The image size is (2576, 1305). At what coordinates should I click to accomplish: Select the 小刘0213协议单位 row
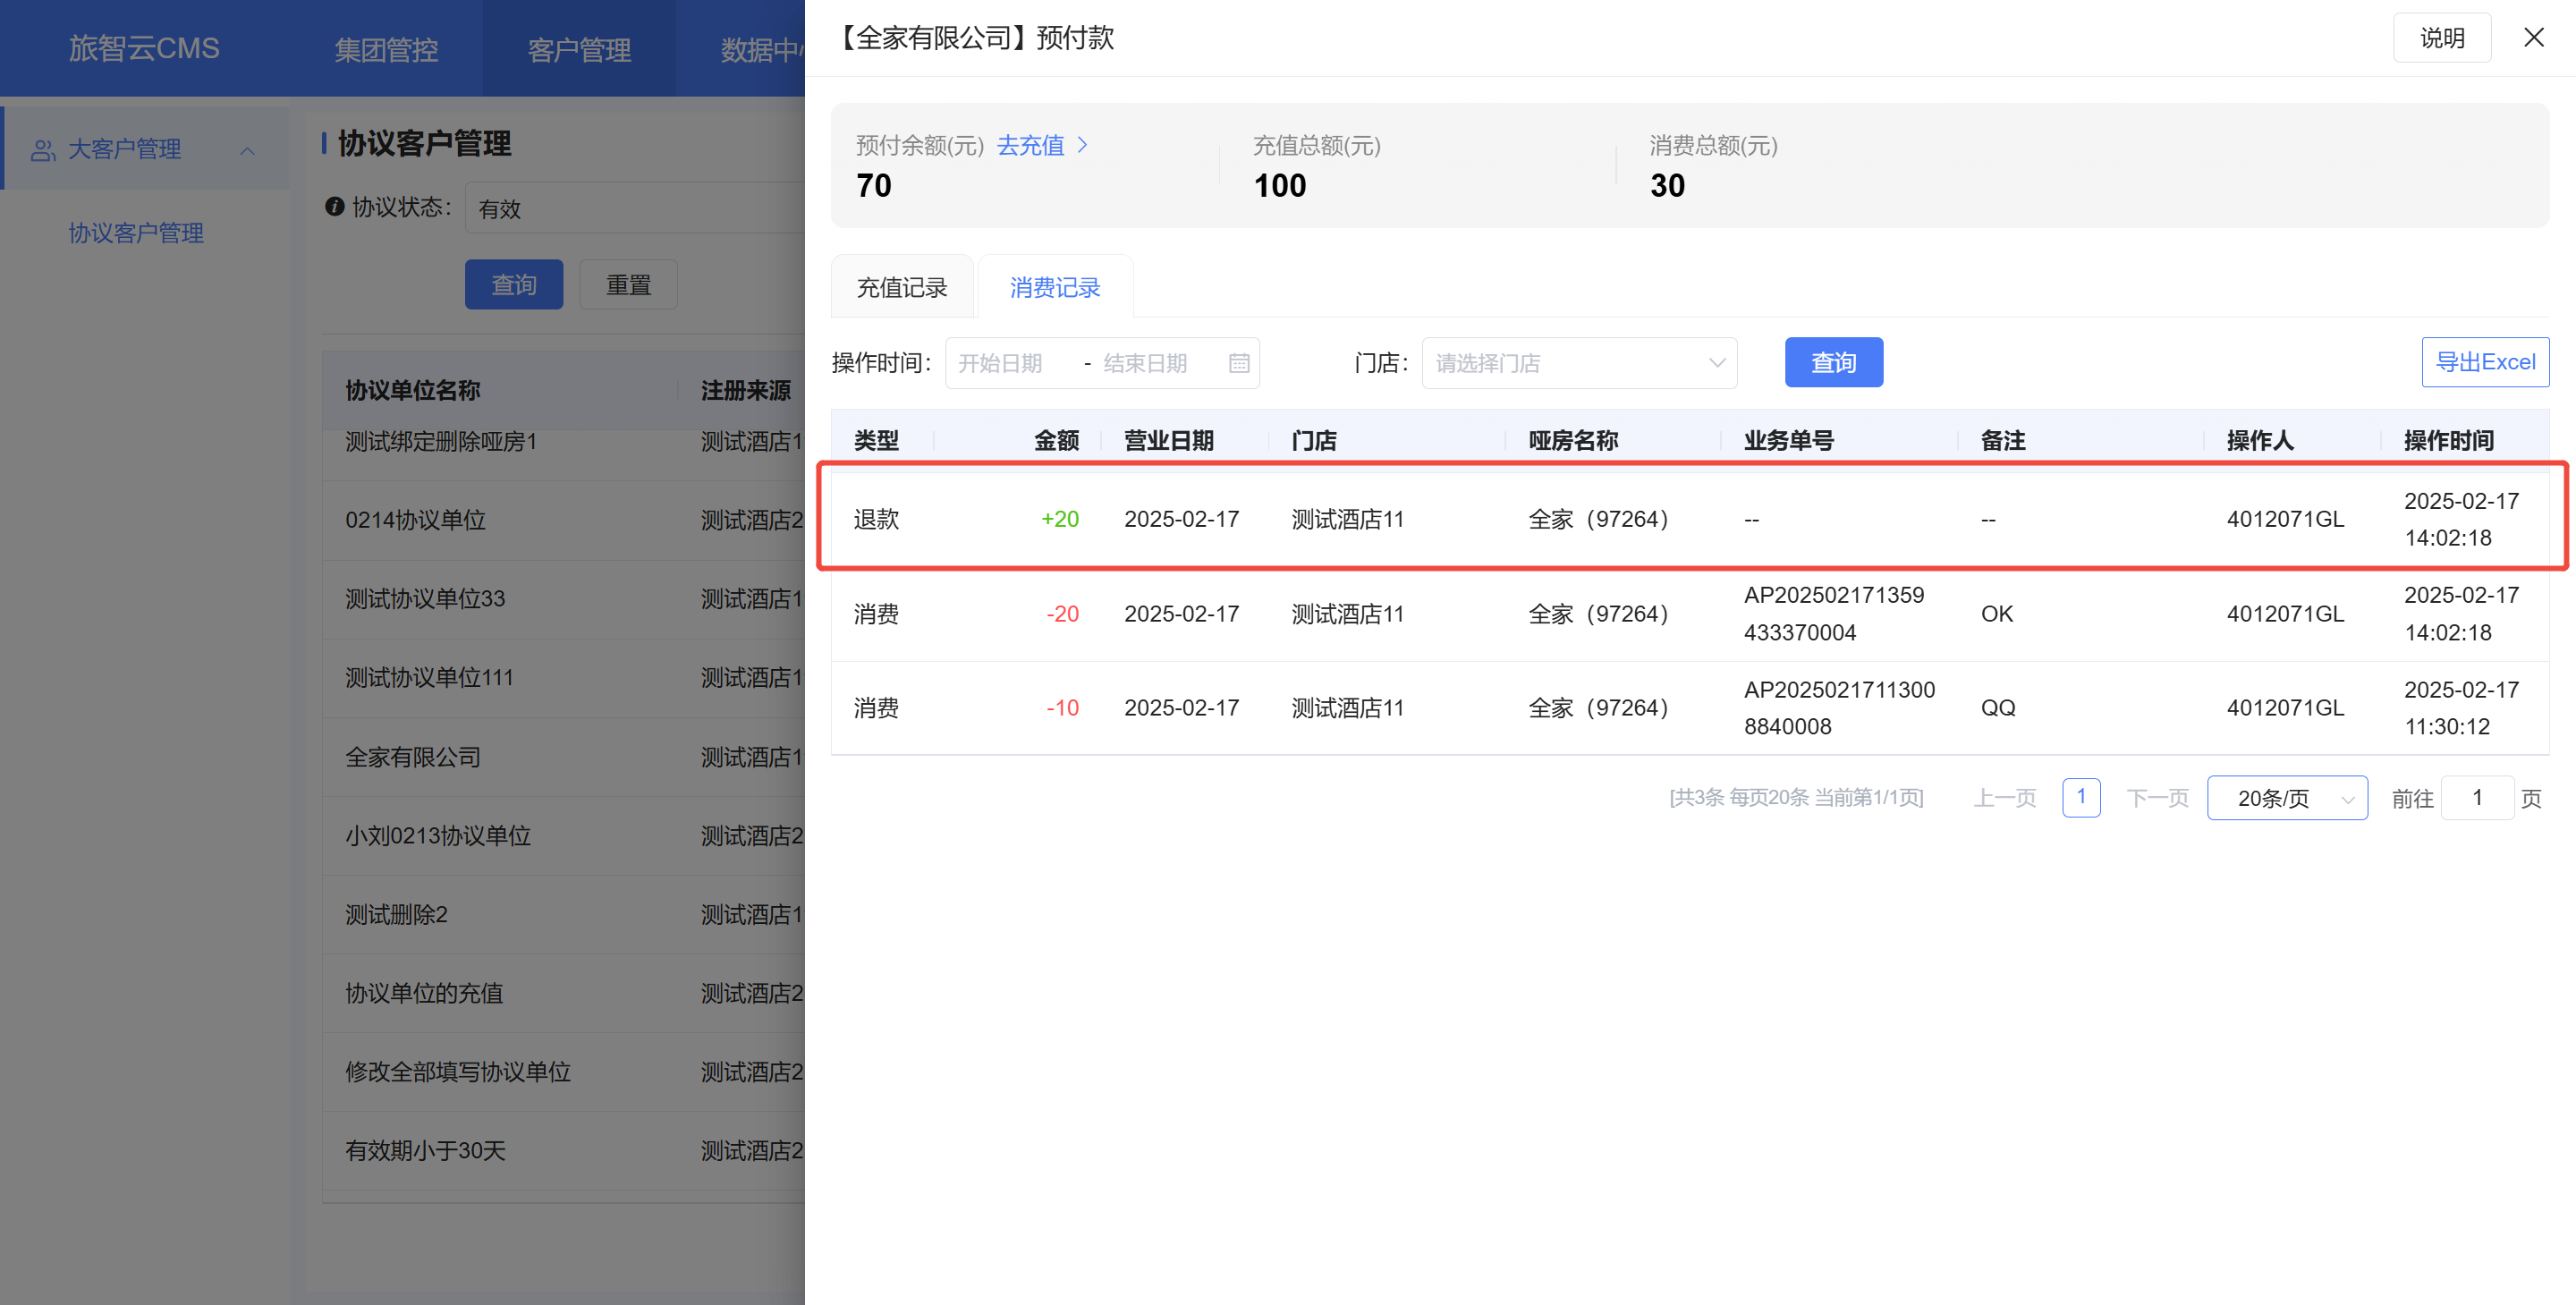click(x=564, y=836)
